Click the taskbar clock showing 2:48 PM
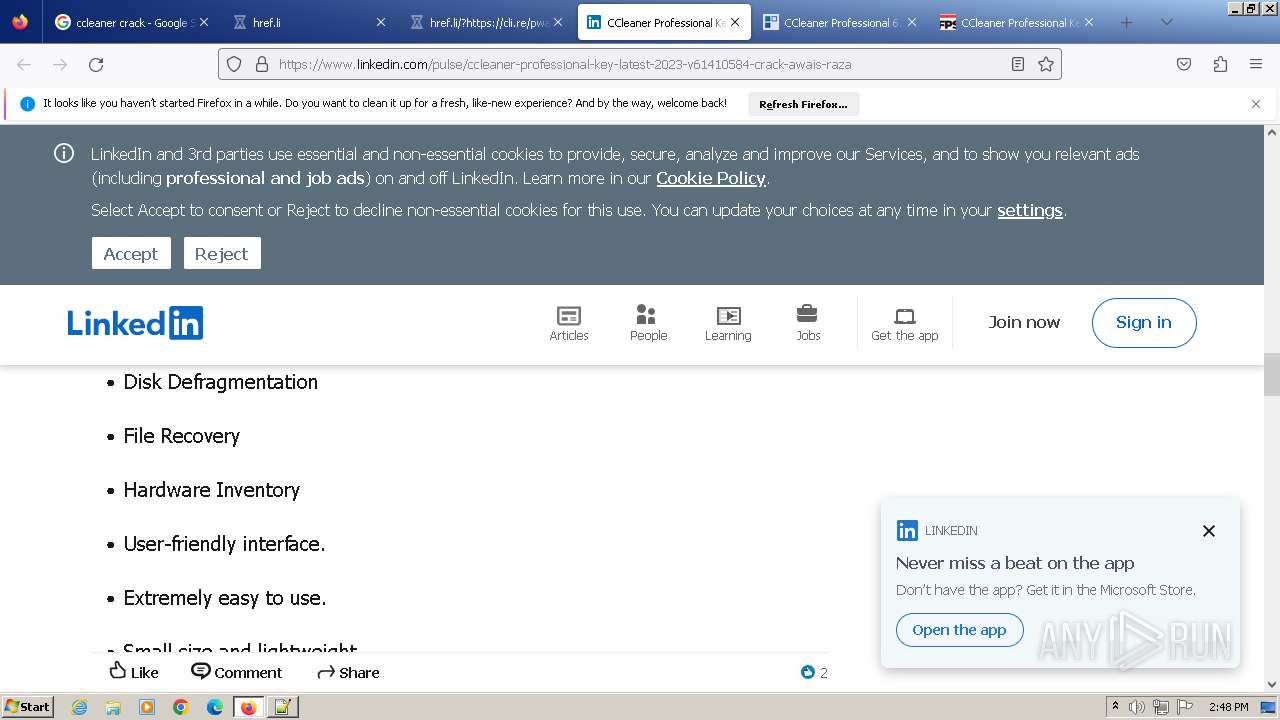The width and height of the screenshot is (1280, 720). 1228,707
